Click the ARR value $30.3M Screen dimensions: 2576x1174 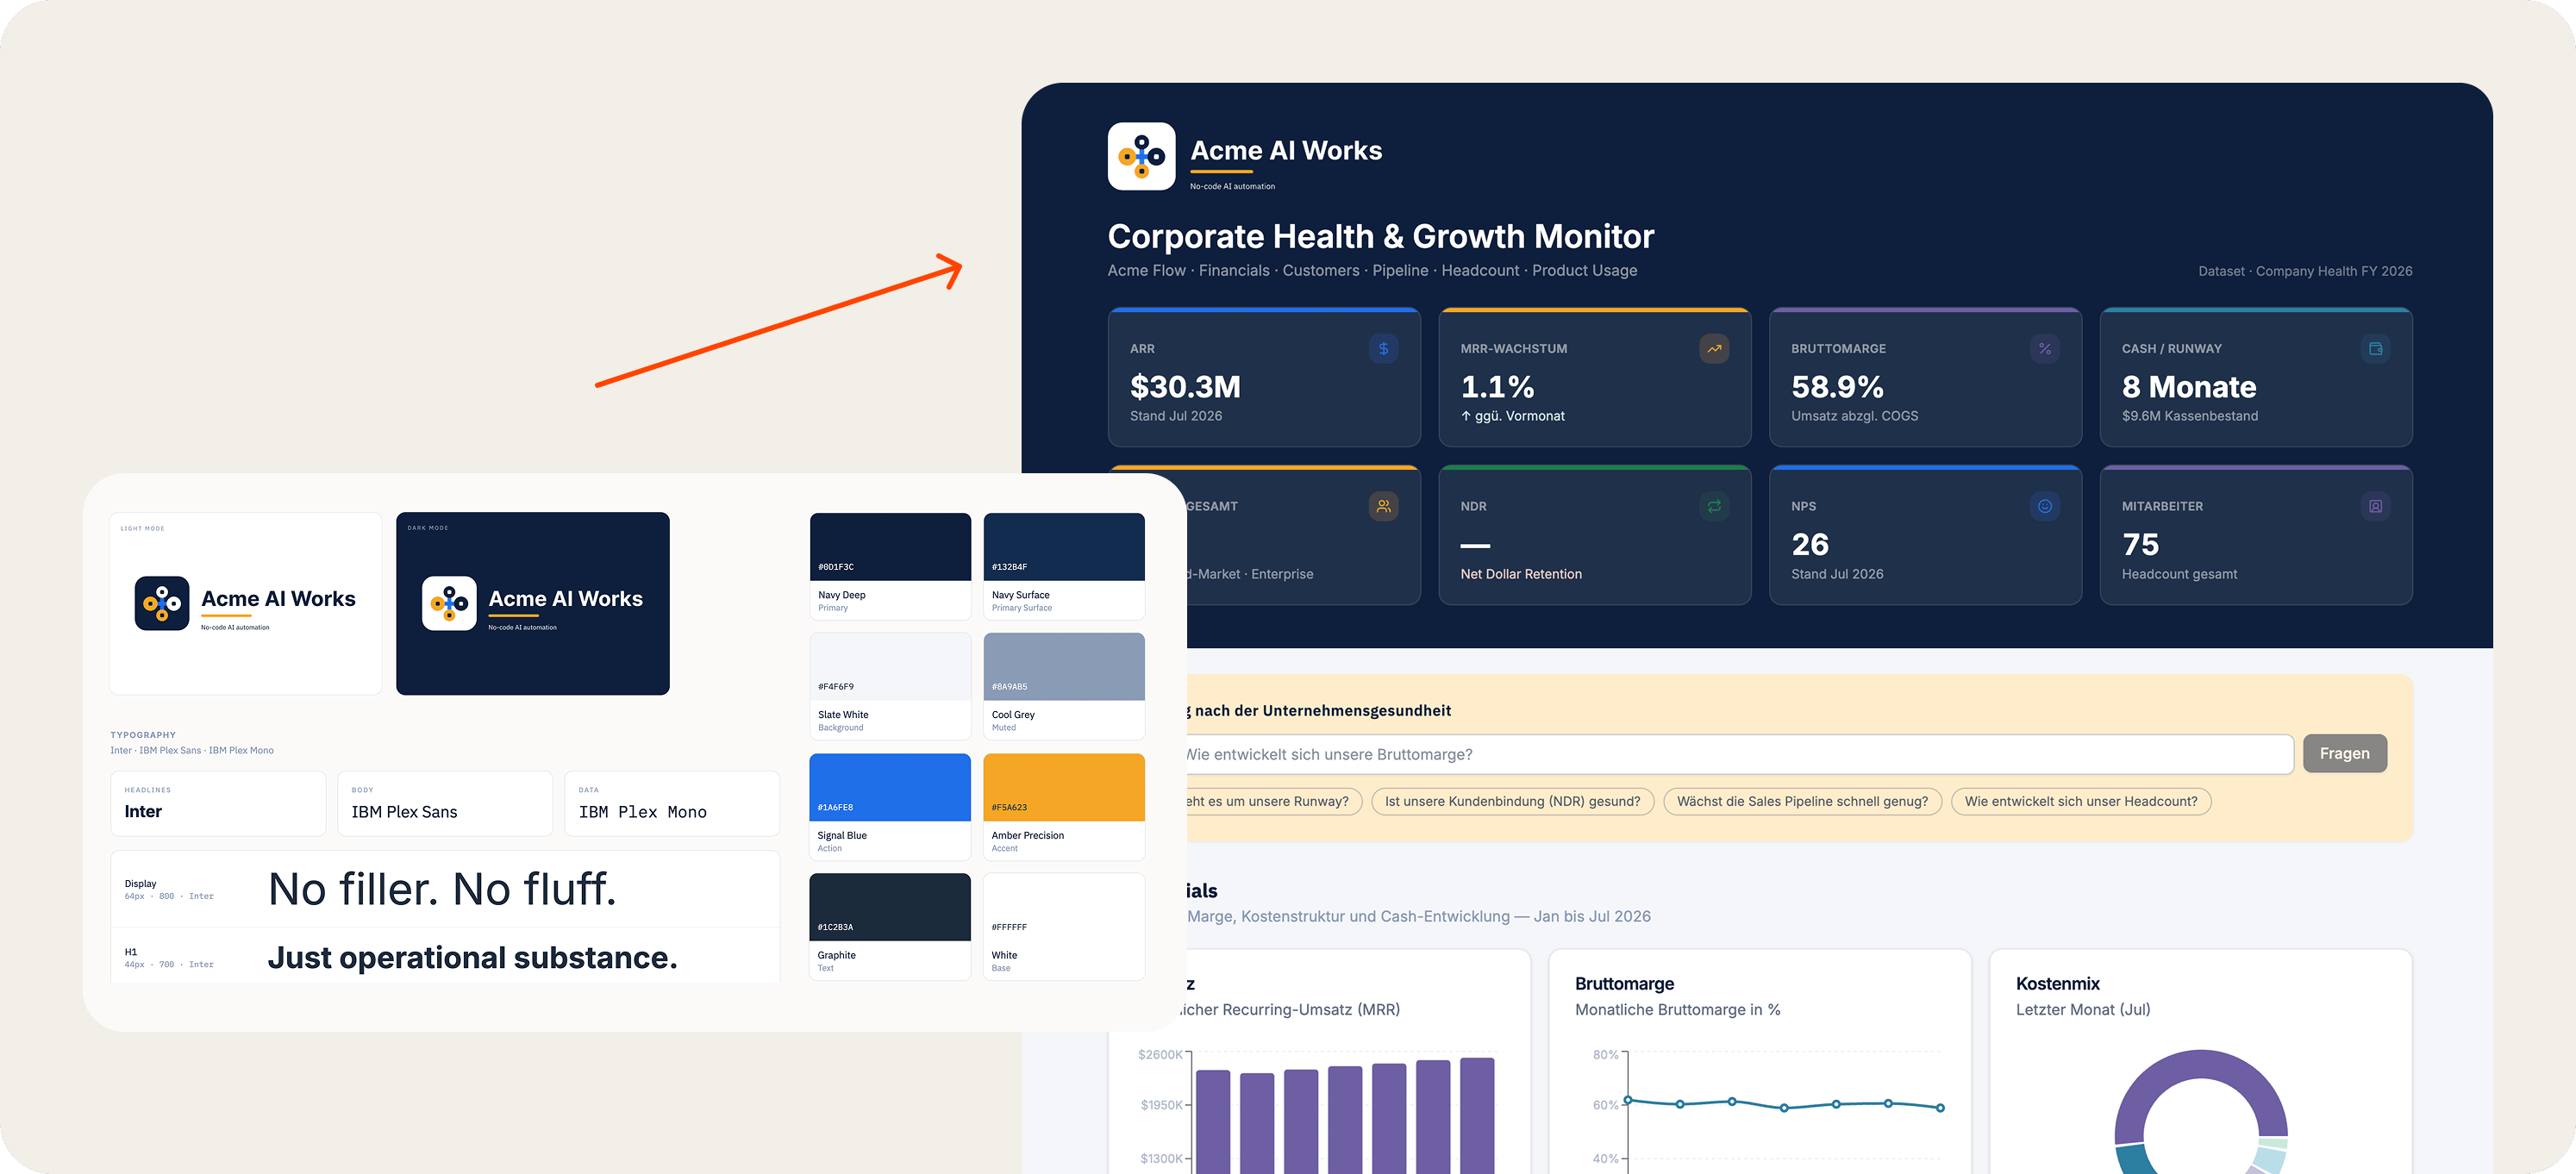tap(1185, 386)
